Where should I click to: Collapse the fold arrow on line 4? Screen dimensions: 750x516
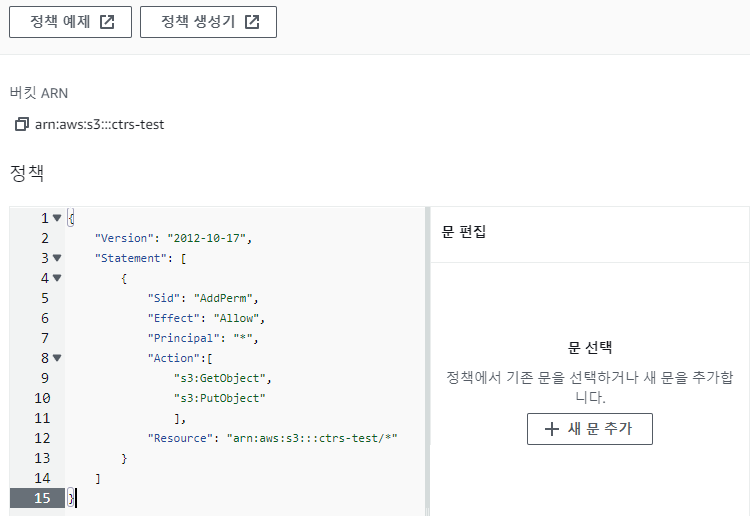coord(57,278)
